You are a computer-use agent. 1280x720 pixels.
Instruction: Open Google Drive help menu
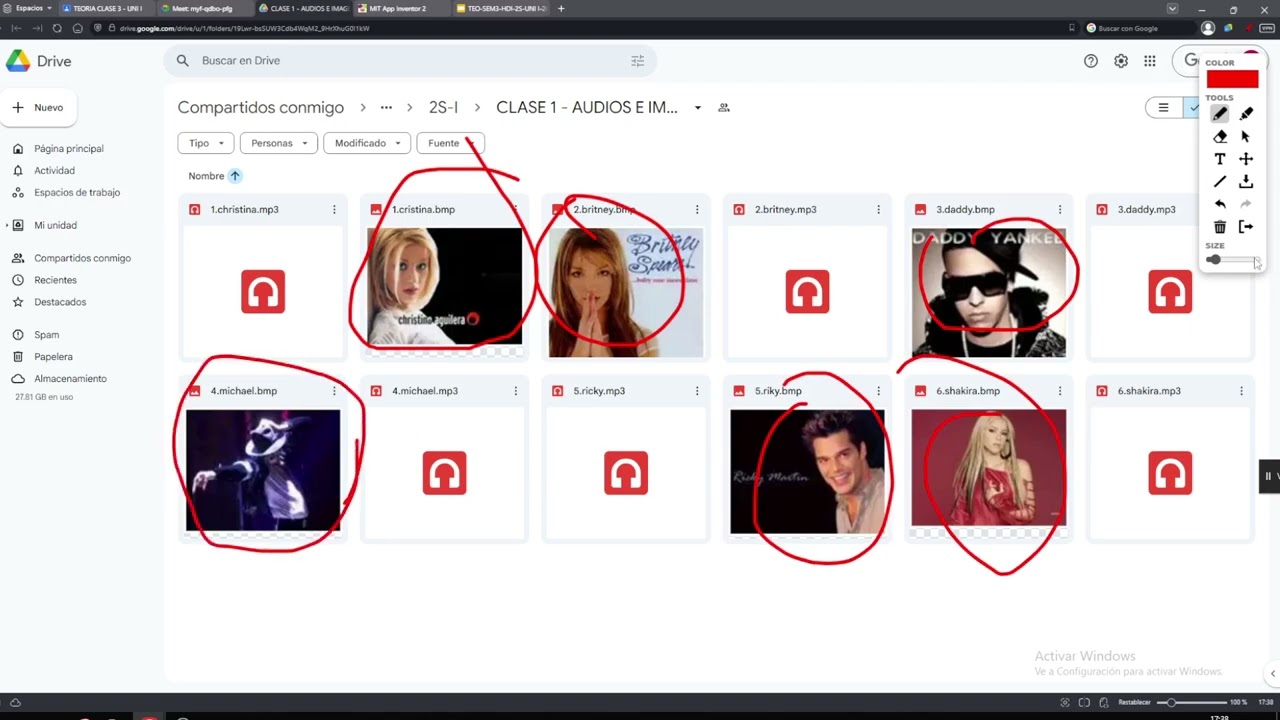pyautogui.click(x=1091, y=61)
